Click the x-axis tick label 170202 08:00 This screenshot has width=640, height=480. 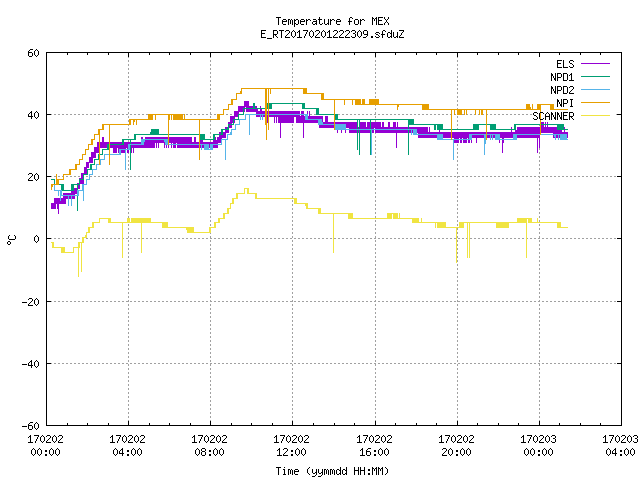209,446
